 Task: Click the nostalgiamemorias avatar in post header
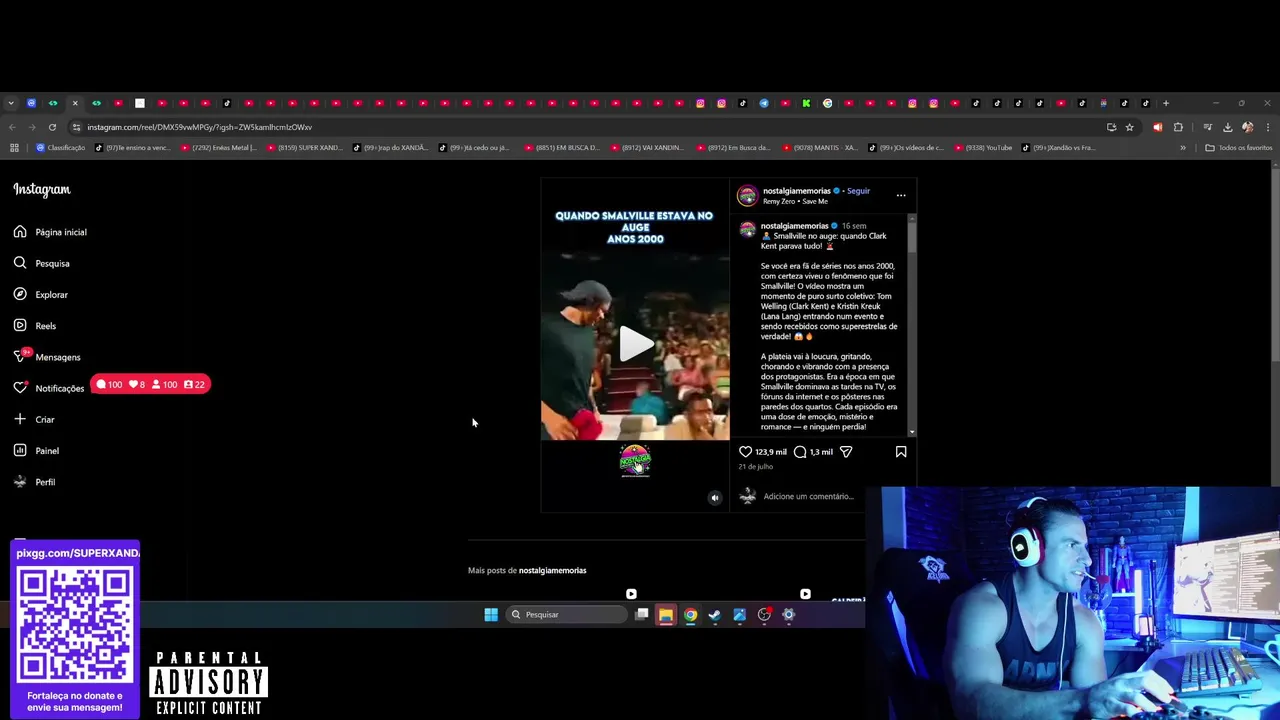748,195
